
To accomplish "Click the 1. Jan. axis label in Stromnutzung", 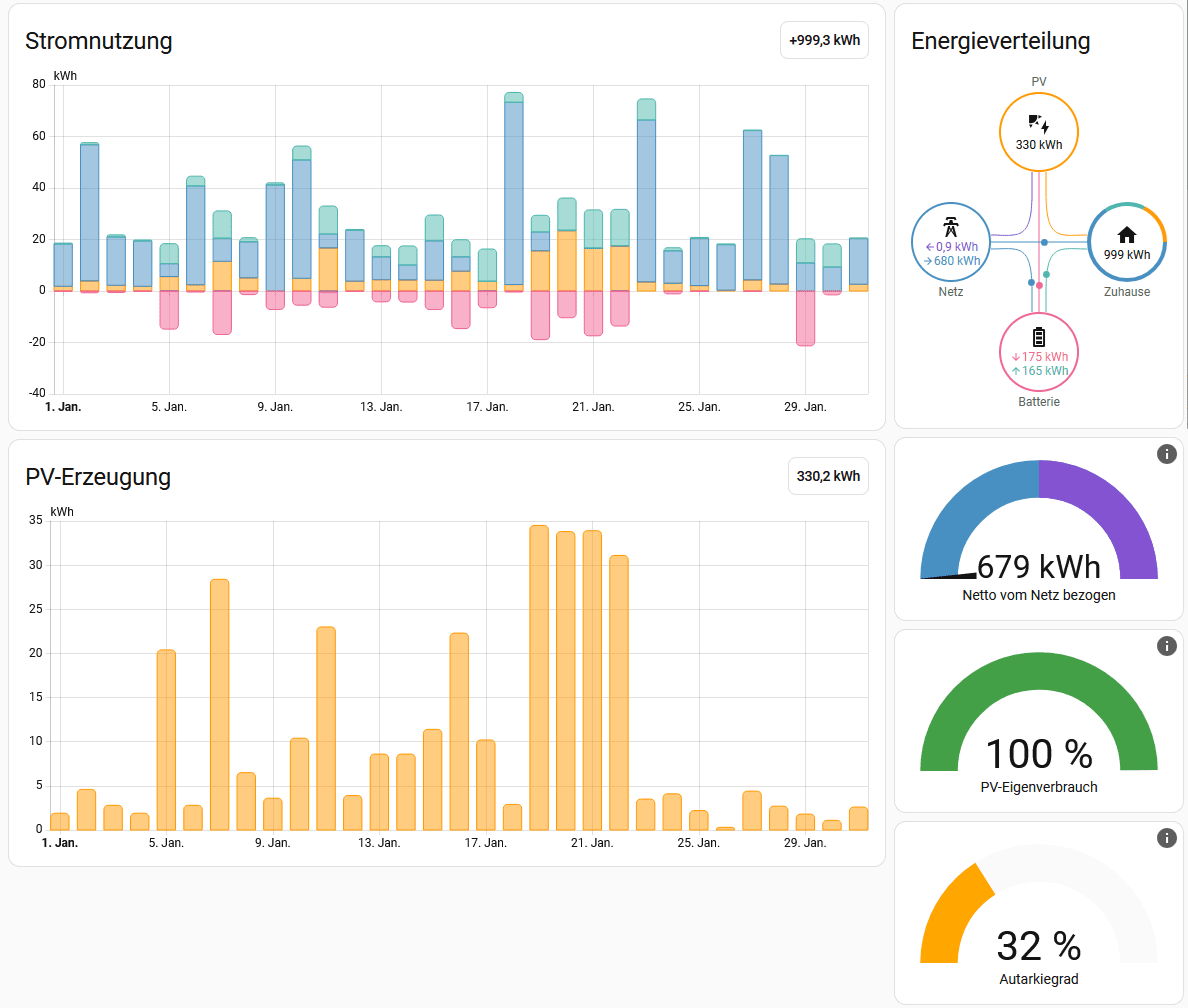I will pyautogui.click(x=63, y=407).
